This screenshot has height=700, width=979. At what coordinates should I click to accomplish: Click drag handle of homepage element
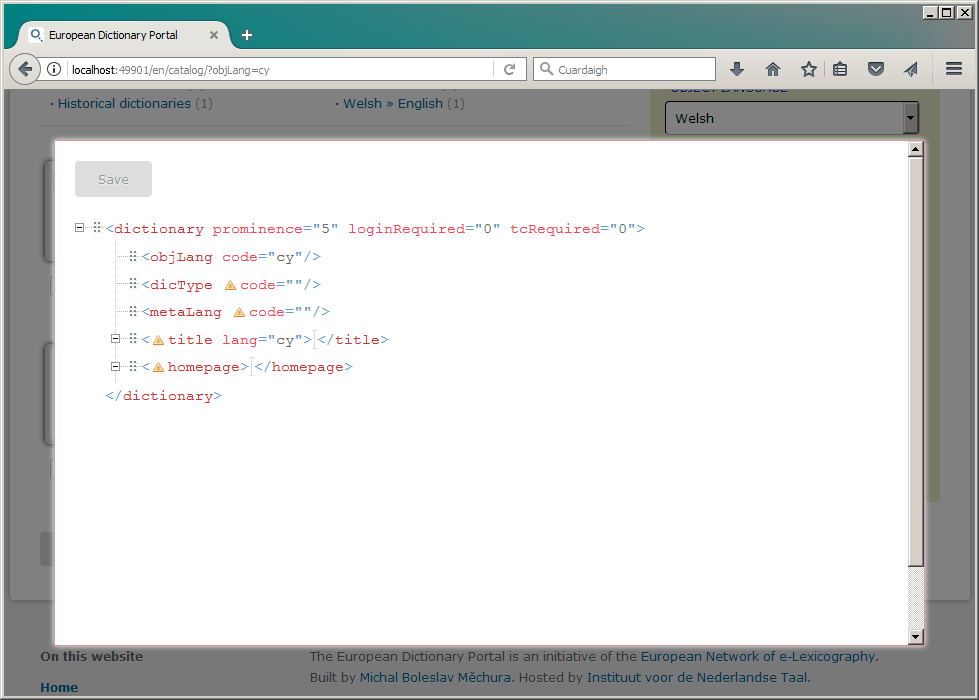point(132,366)
